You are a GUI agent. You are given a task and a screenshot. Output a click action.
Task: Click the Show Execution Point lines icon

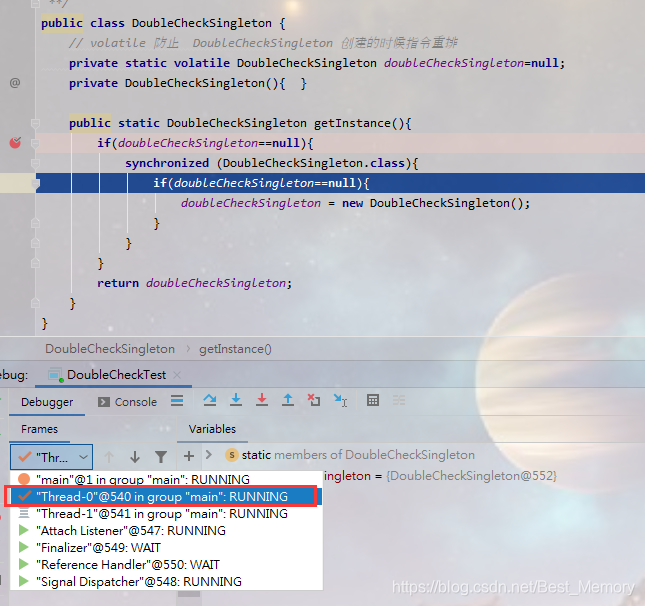pyautogui.click(x=177, y=401)
